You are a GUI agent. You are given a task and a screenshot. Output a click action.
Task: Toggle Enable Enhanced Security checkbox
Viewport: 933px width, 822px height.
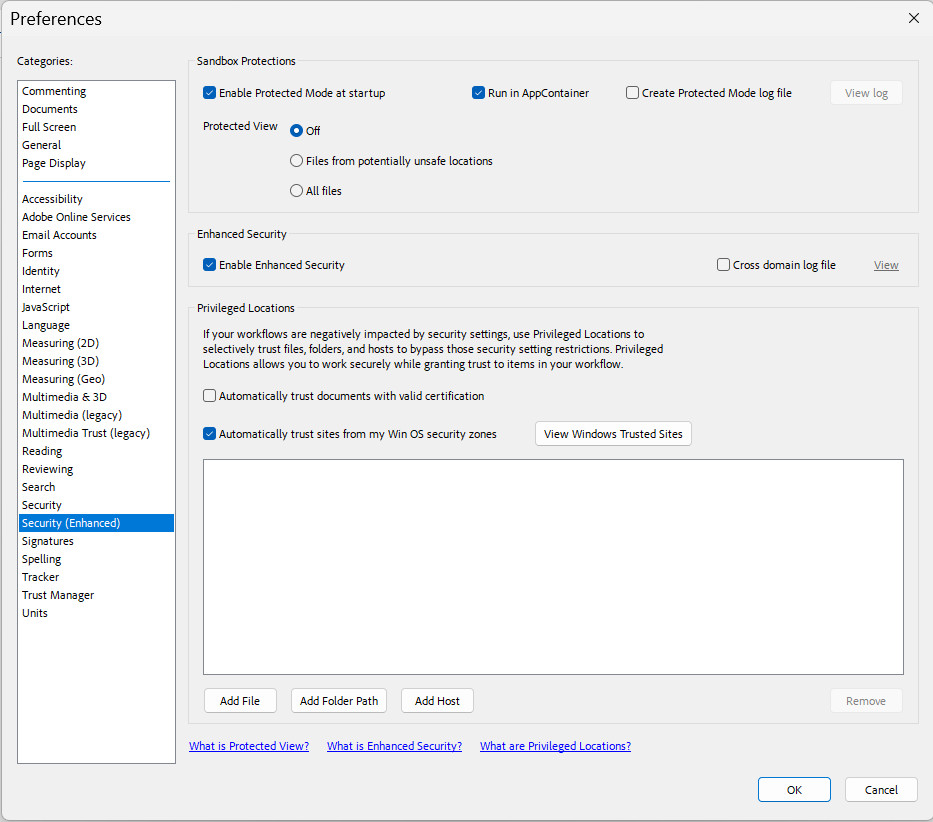click(x=210, y=265)
